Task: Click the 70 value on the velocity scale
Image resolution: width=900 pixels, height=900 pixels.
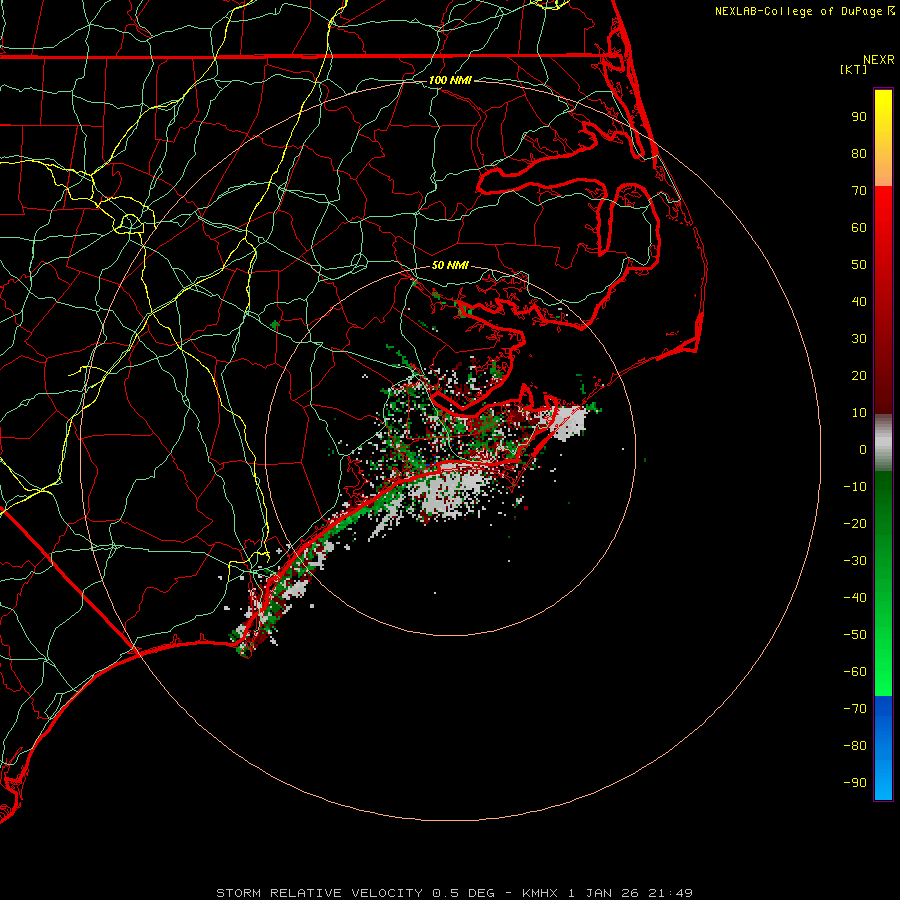Action: click(859, 191)
